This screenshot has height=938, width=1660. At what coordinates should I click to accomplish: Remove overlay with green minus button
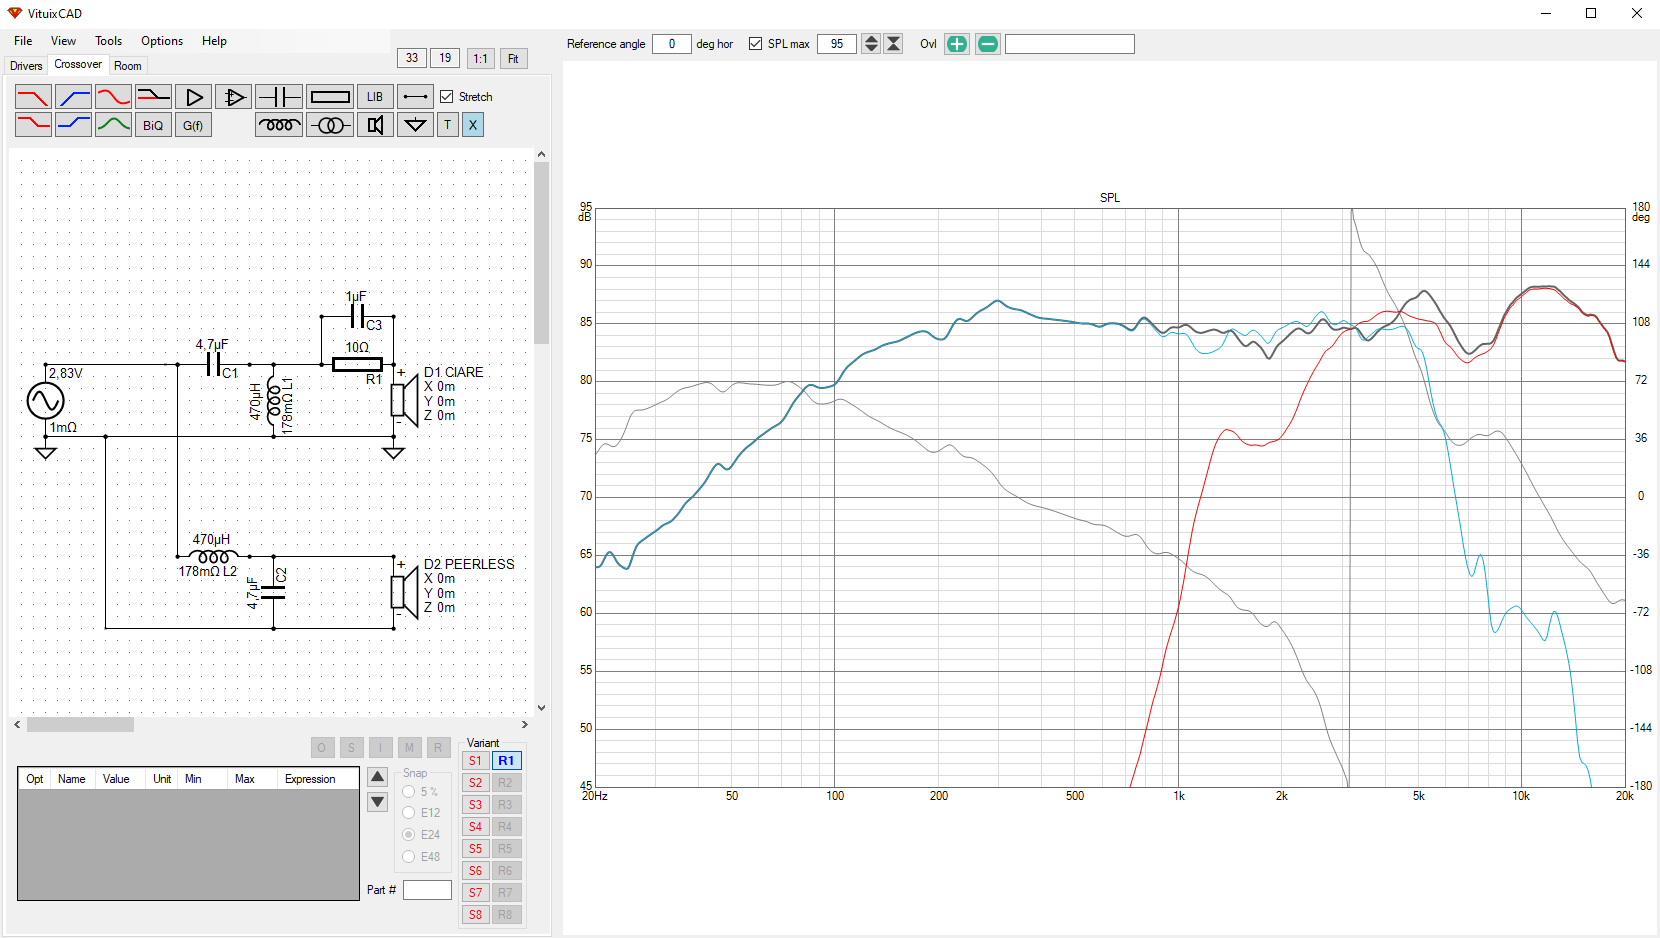987,44
